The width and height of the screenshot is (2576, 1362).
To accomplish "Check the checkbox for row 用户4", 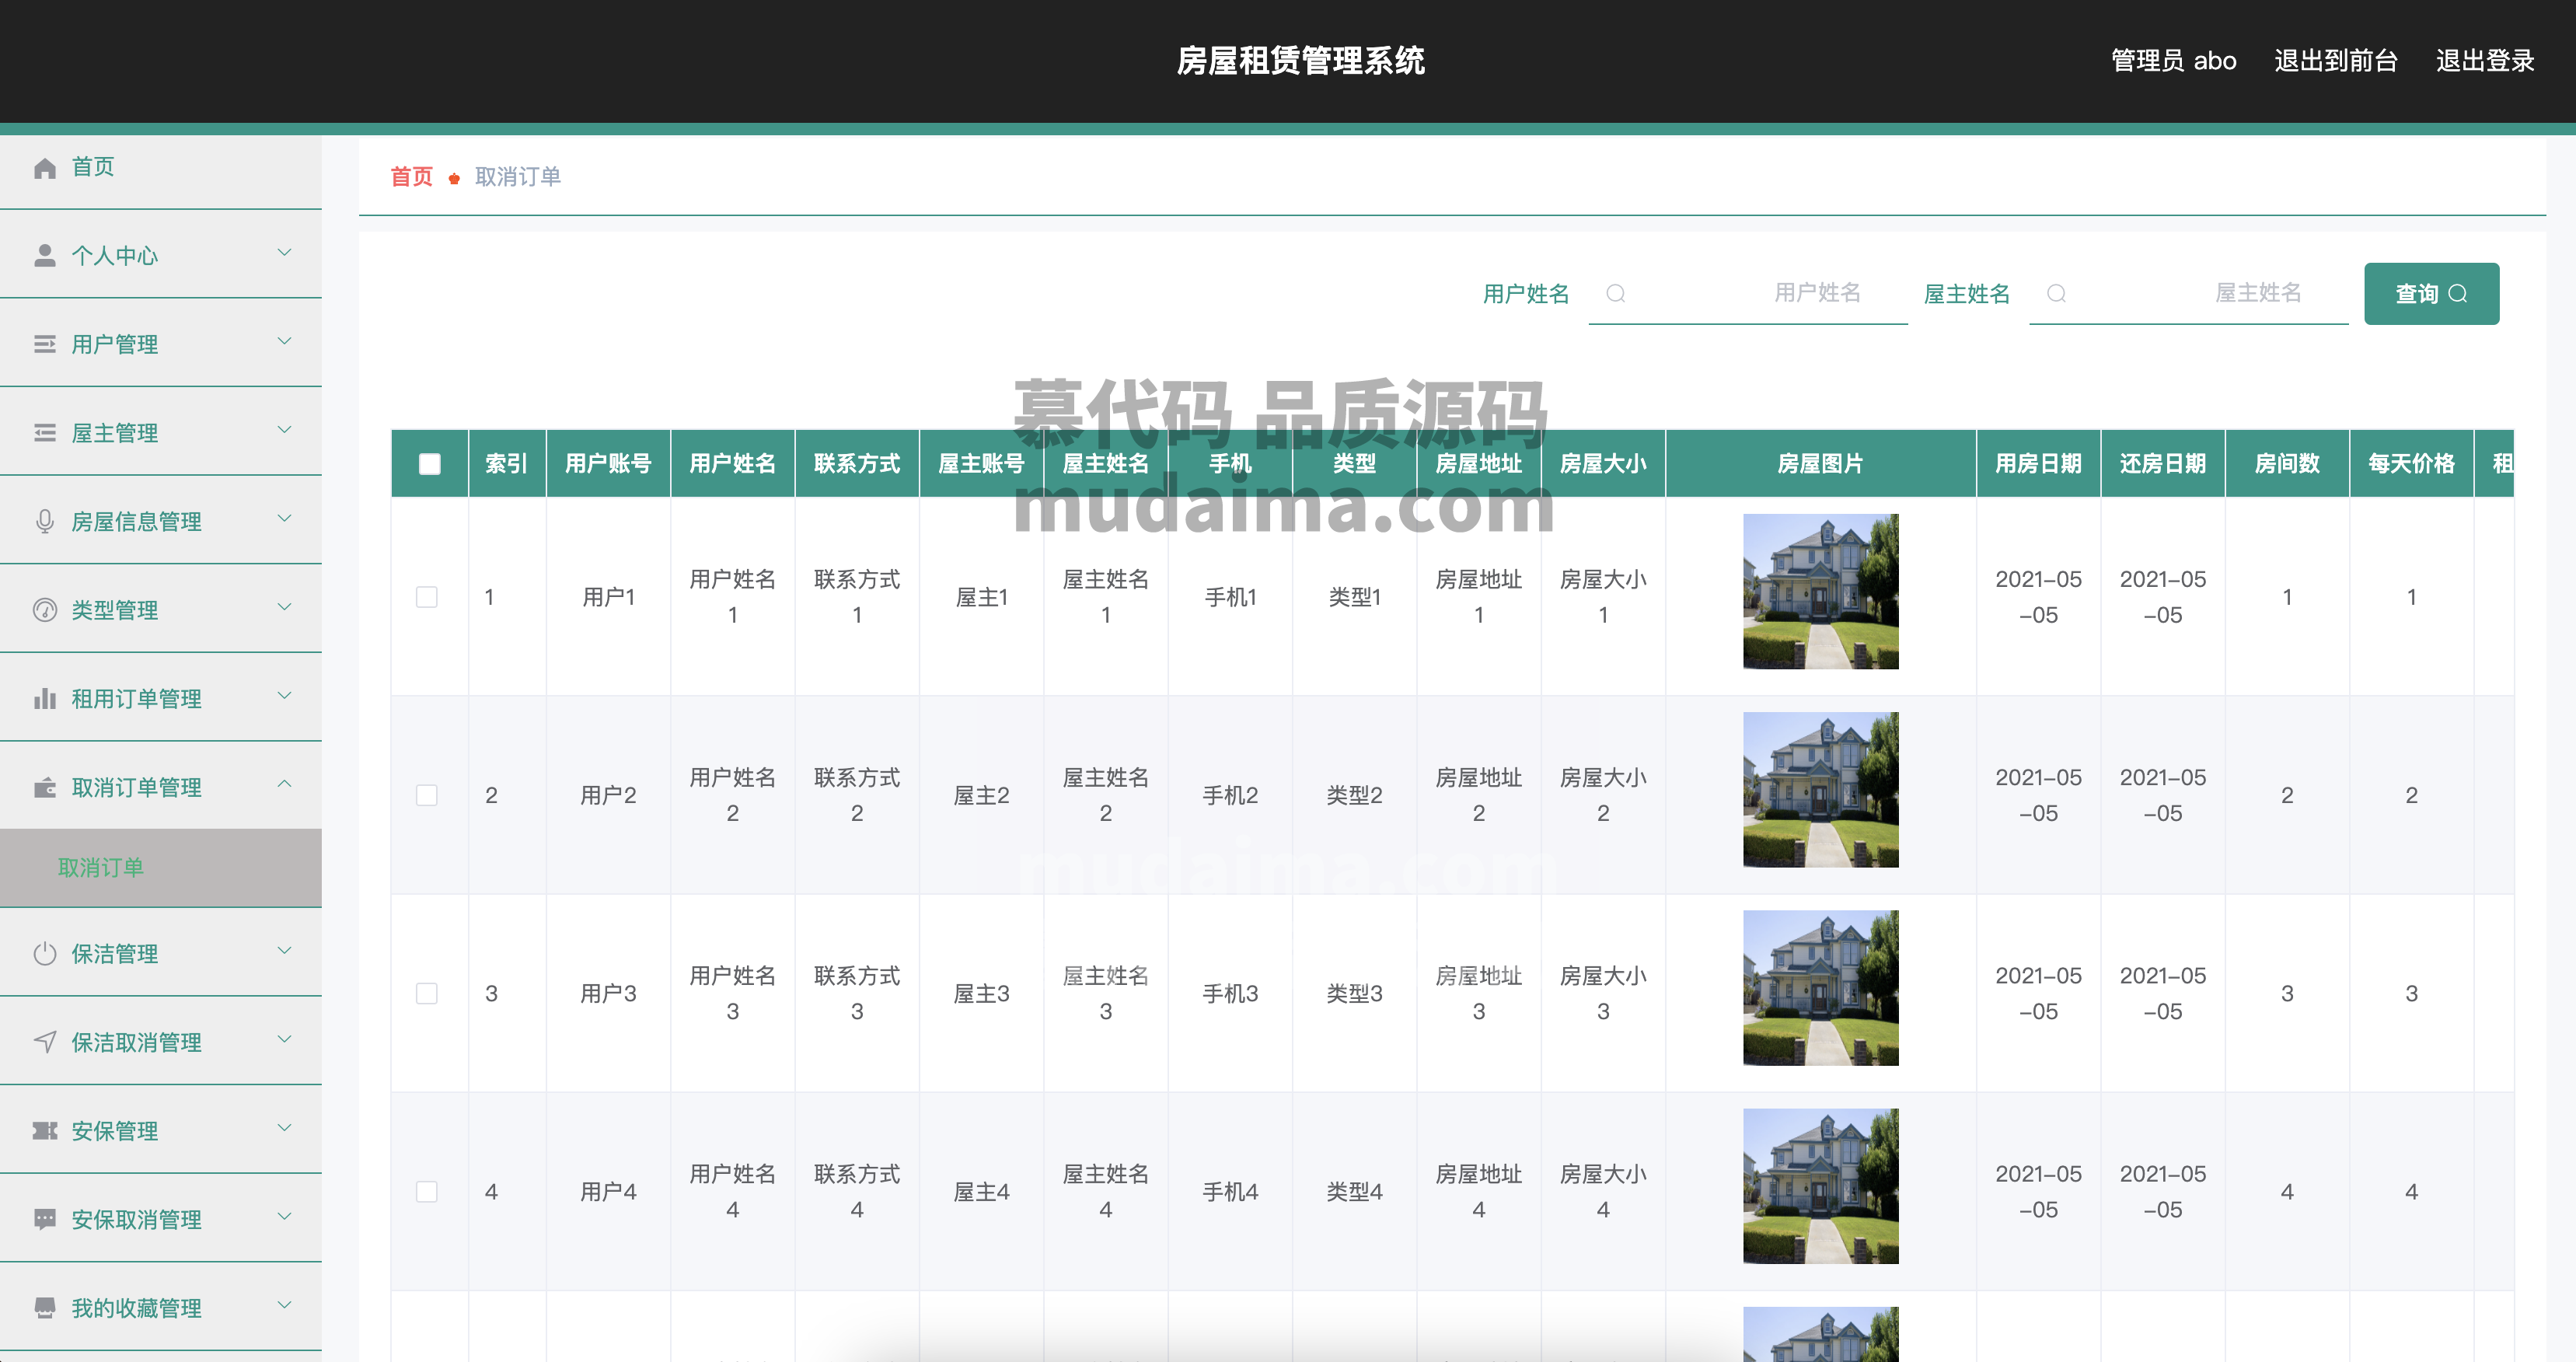I will tap(427, 1191).
